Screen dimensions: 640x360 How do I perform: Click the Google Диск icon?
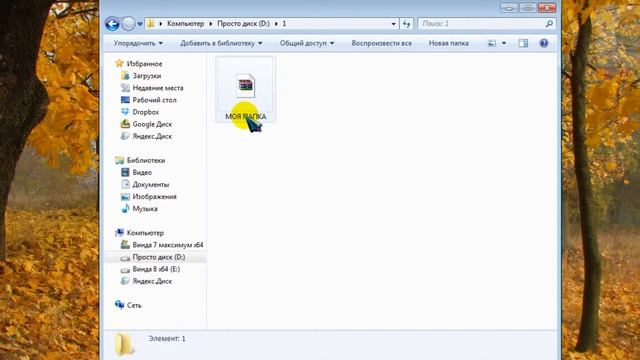(x=125, y=124)
